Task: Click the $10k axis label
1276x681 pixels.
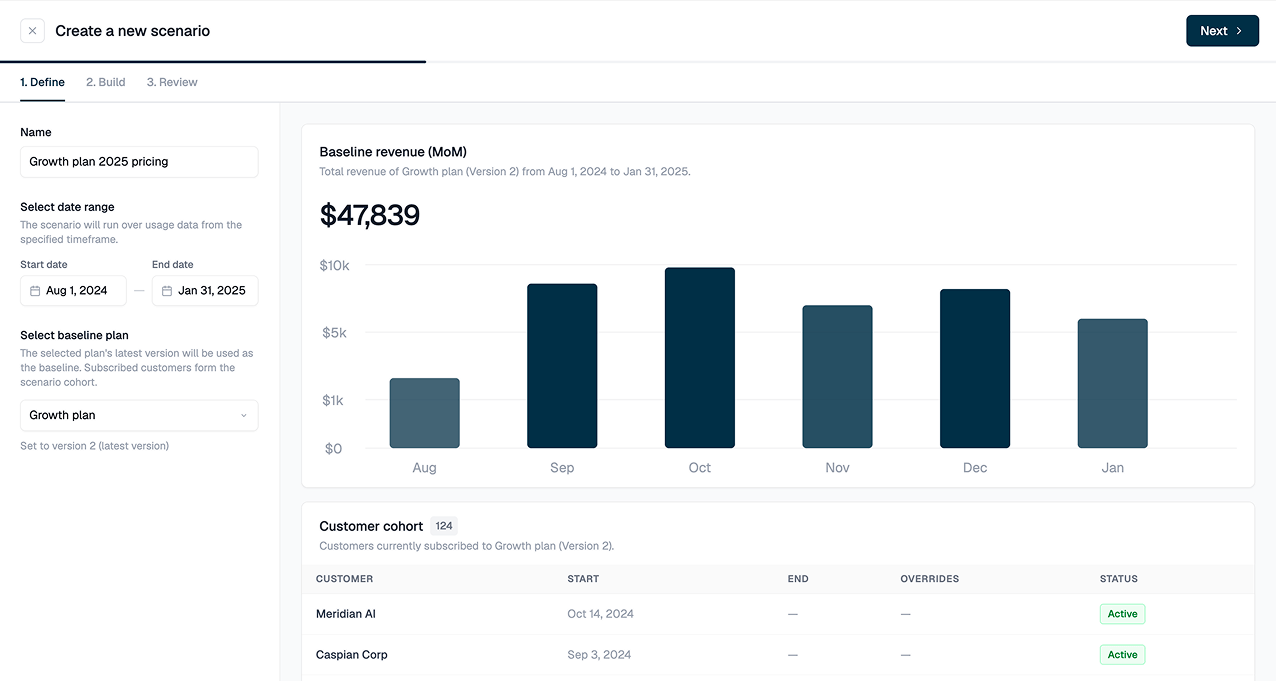Action: 334,265
